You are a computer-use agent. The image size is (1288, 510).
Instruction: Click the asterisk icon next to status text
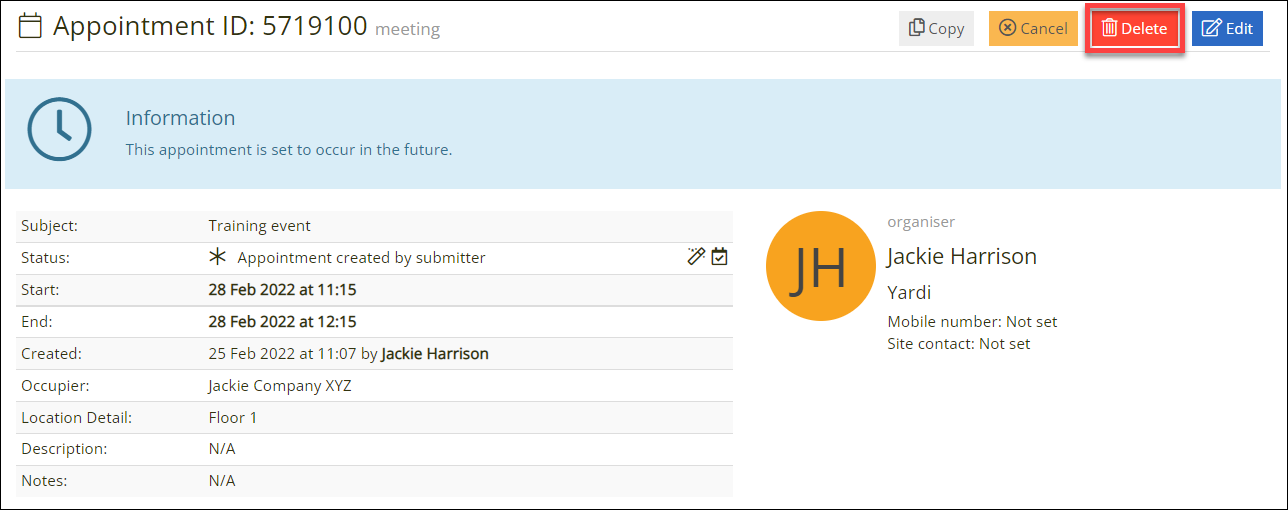218,257
